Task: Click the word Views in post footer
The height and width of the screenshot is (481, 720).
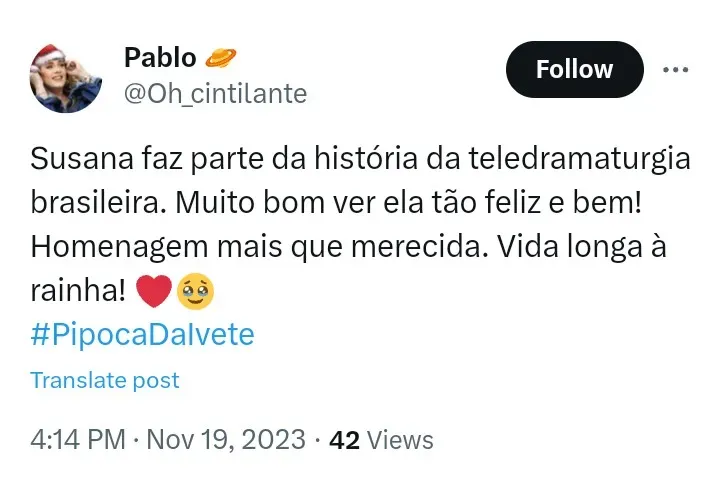Action: click(400, 440)
